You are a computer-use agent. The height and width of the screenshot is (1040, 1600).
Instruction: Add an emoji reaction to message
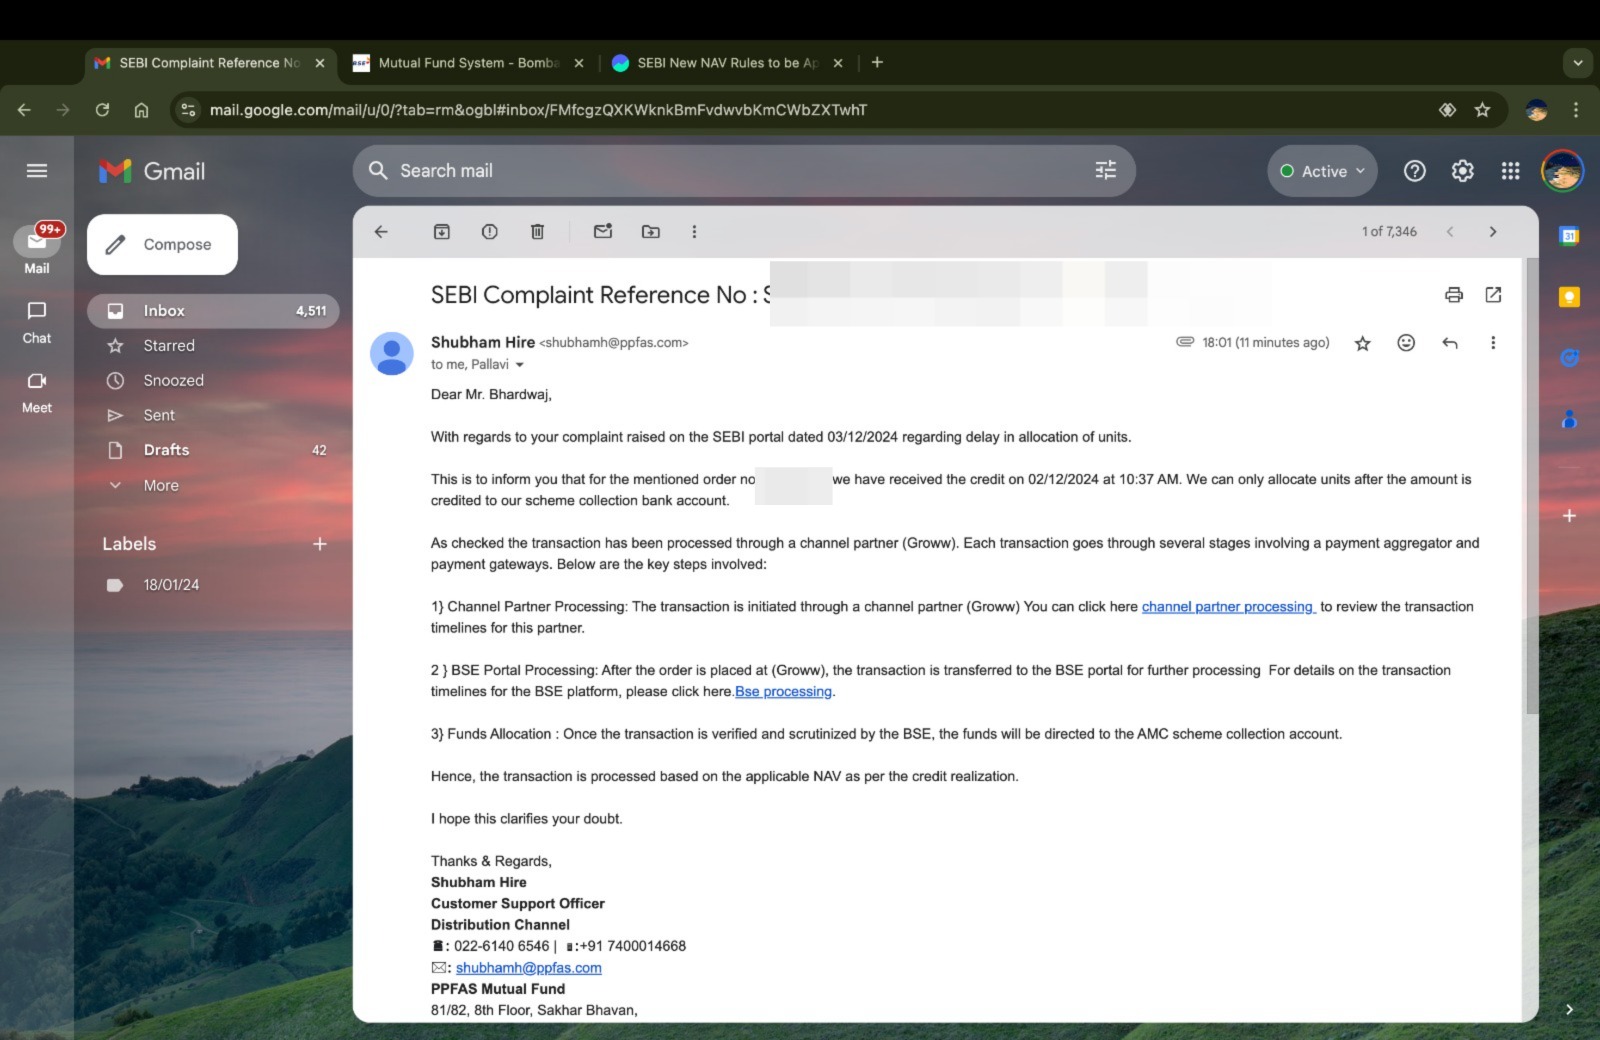pos(1406,343)
